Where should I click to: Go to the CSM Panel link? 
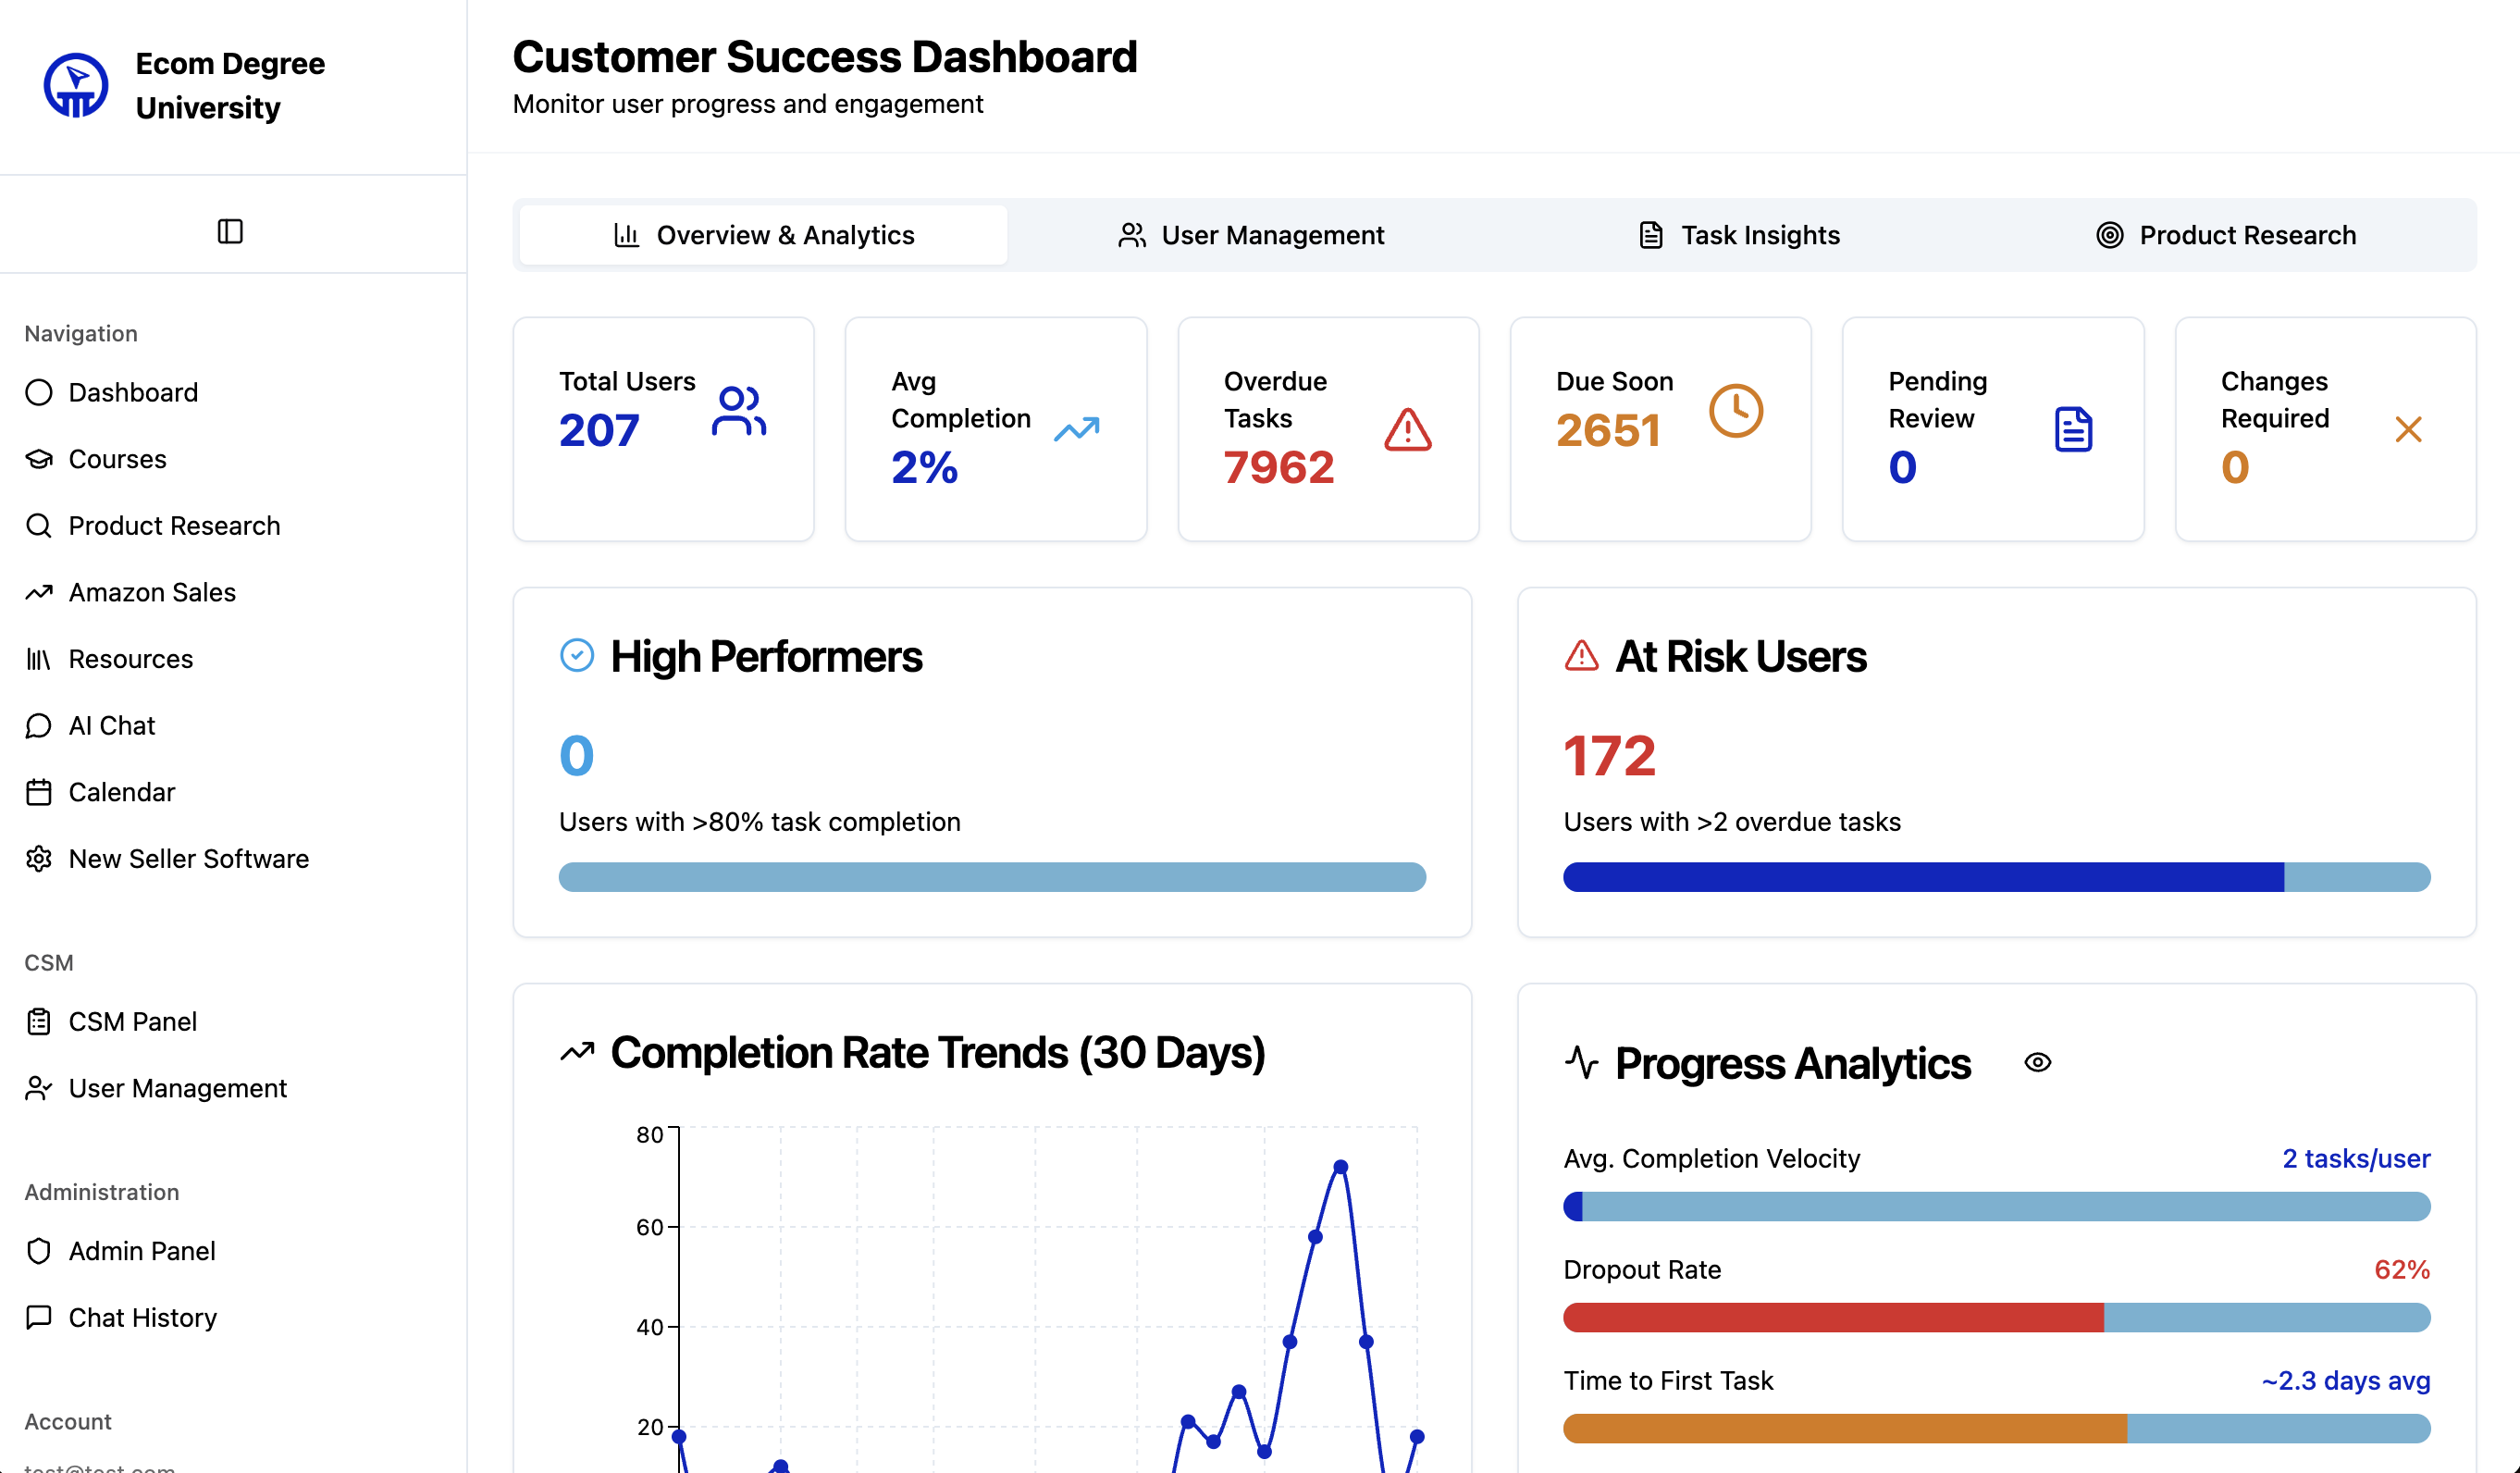point(132,1021)
